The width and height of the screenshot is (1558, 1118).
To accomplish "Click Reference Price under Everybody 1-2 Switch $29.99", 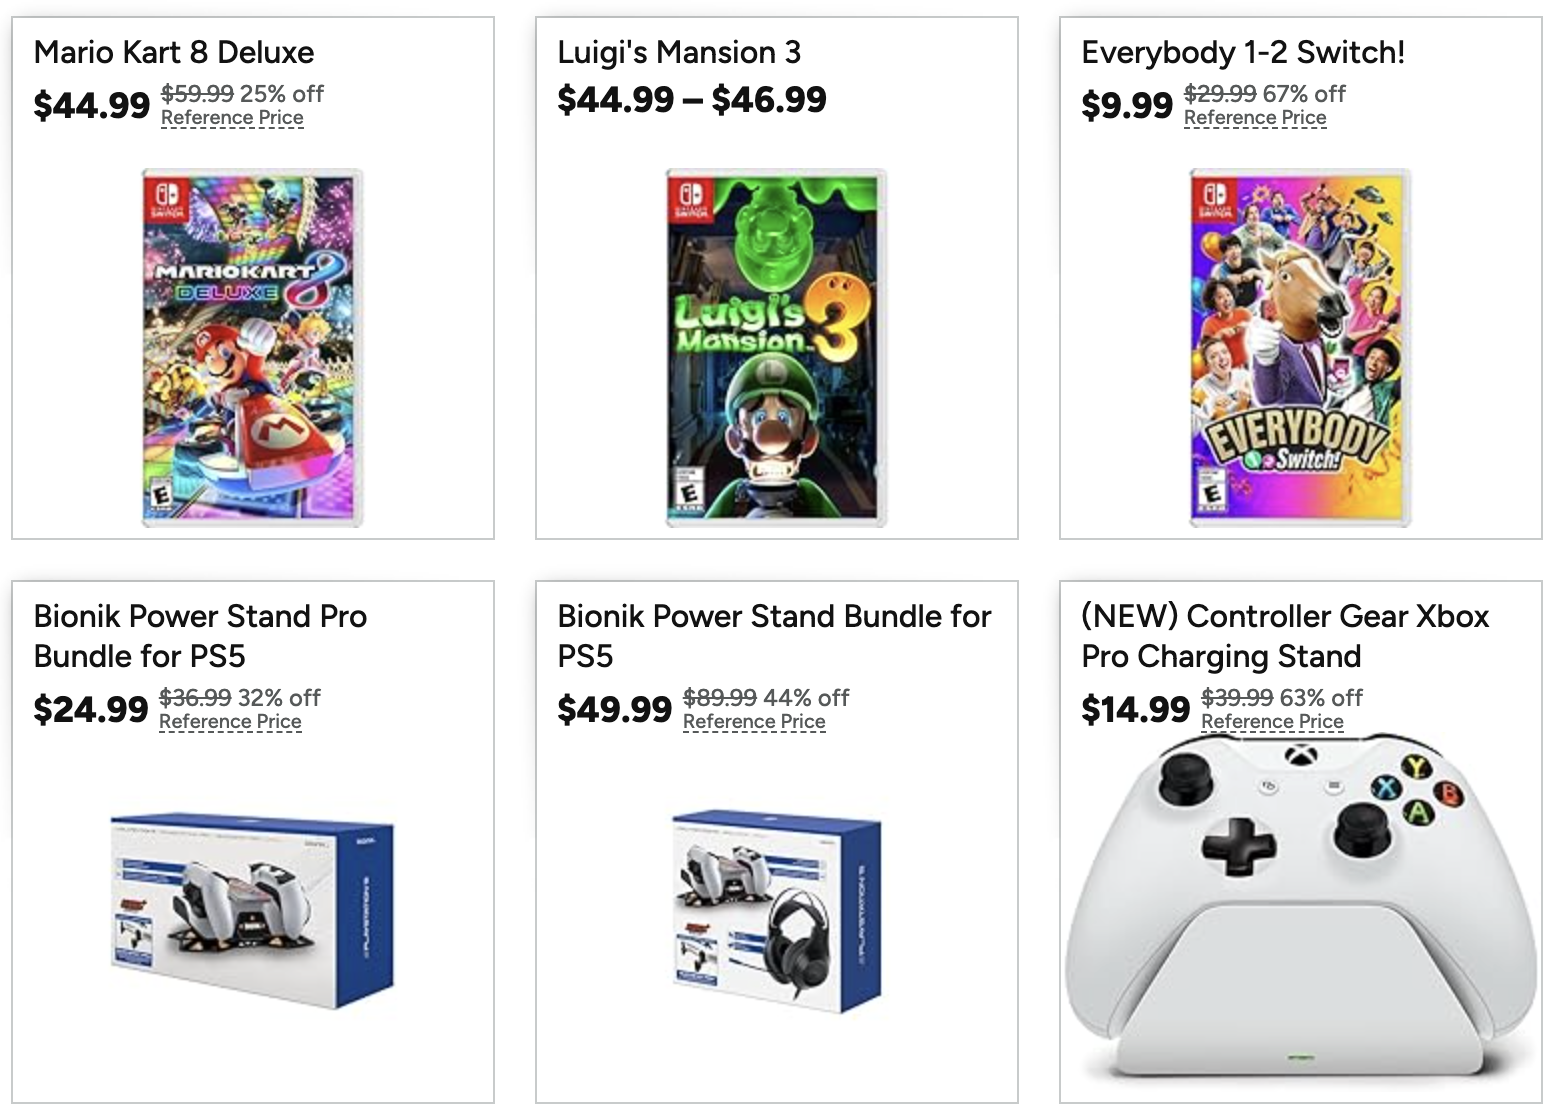I will pyautogui.click(x=1255, y=118).
